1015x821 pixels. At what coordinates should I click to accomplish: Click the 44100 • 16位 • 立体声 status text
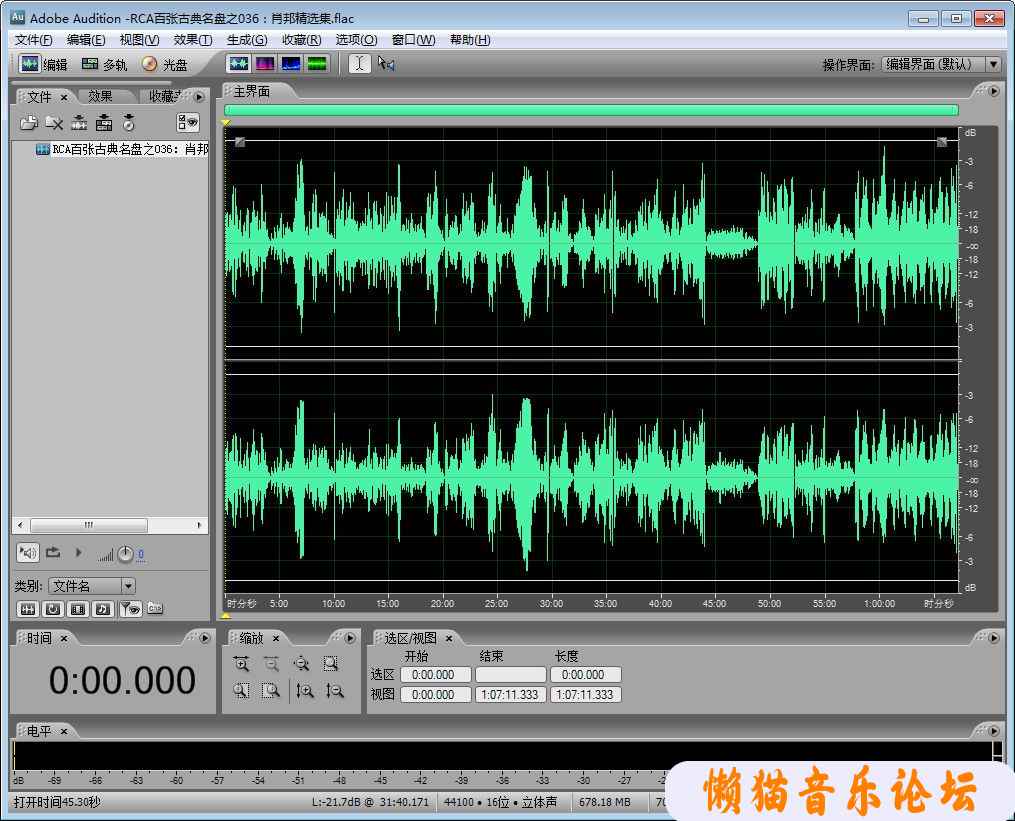click(500, 802)
